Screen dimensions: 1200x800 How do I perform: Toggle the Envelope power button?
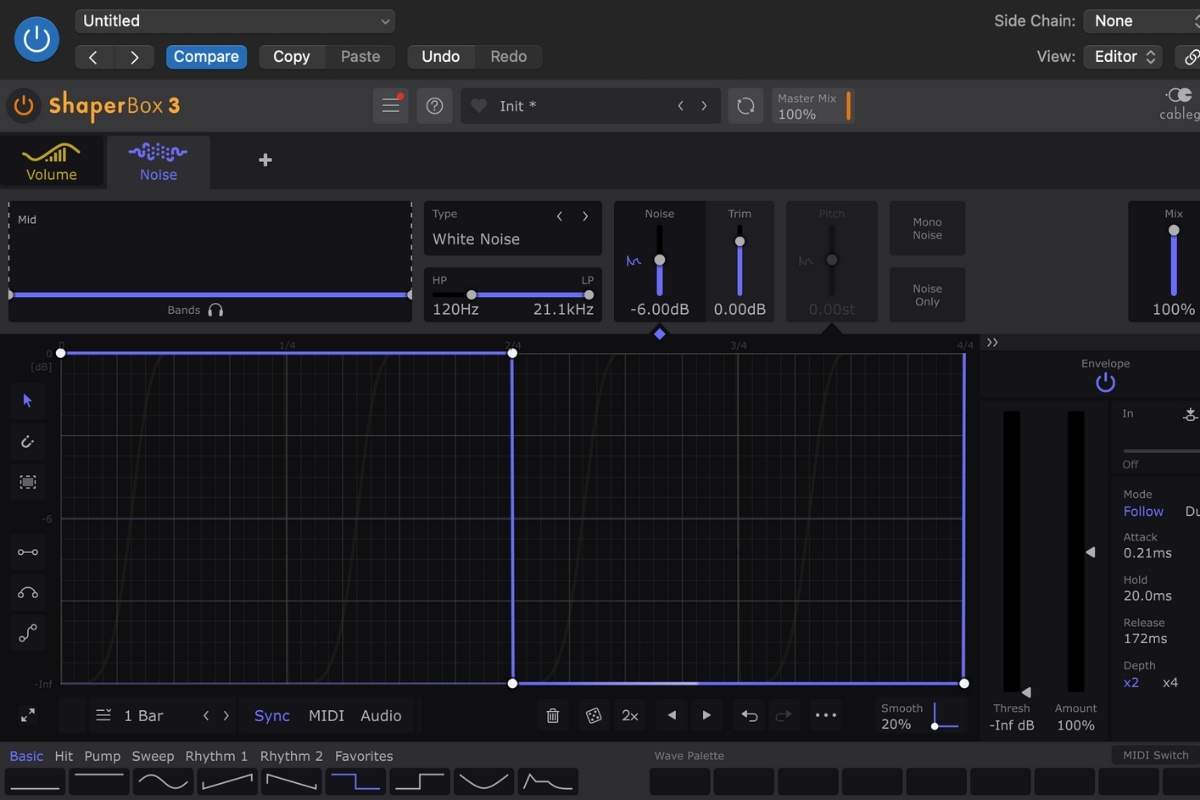click(1105, 383)
